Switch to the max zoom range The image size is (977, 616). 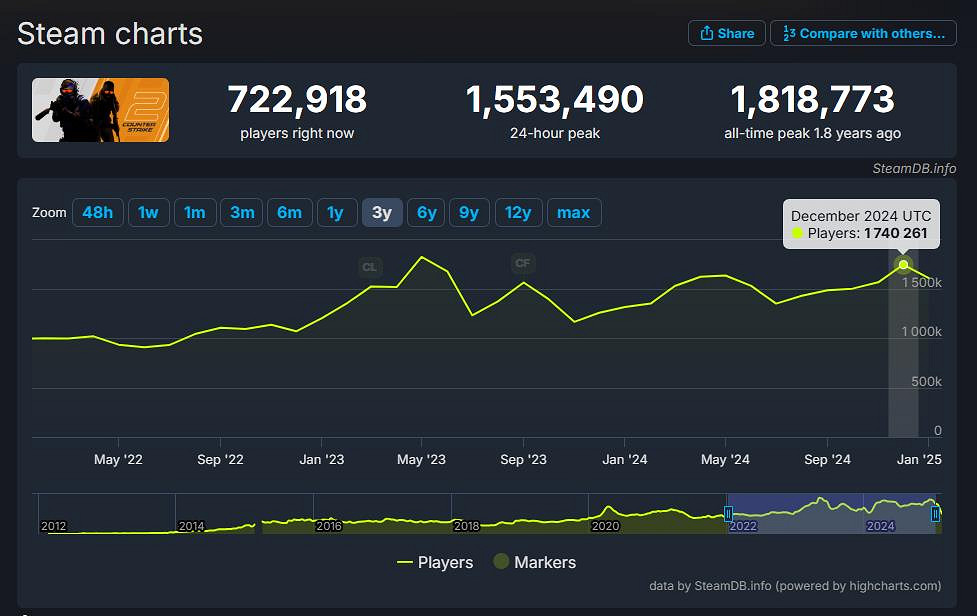tap(574, 212)
